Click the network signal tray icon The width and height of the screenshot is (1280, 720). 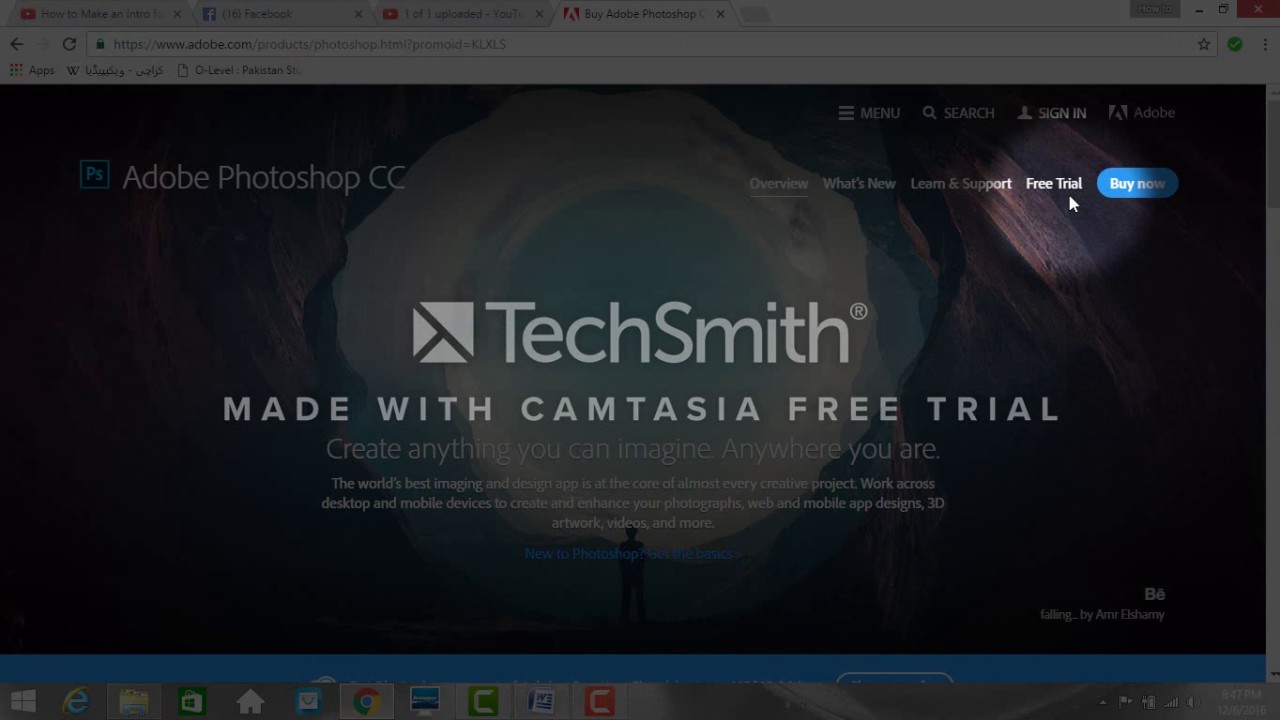pyautogui.click(x=1170, y=702)
